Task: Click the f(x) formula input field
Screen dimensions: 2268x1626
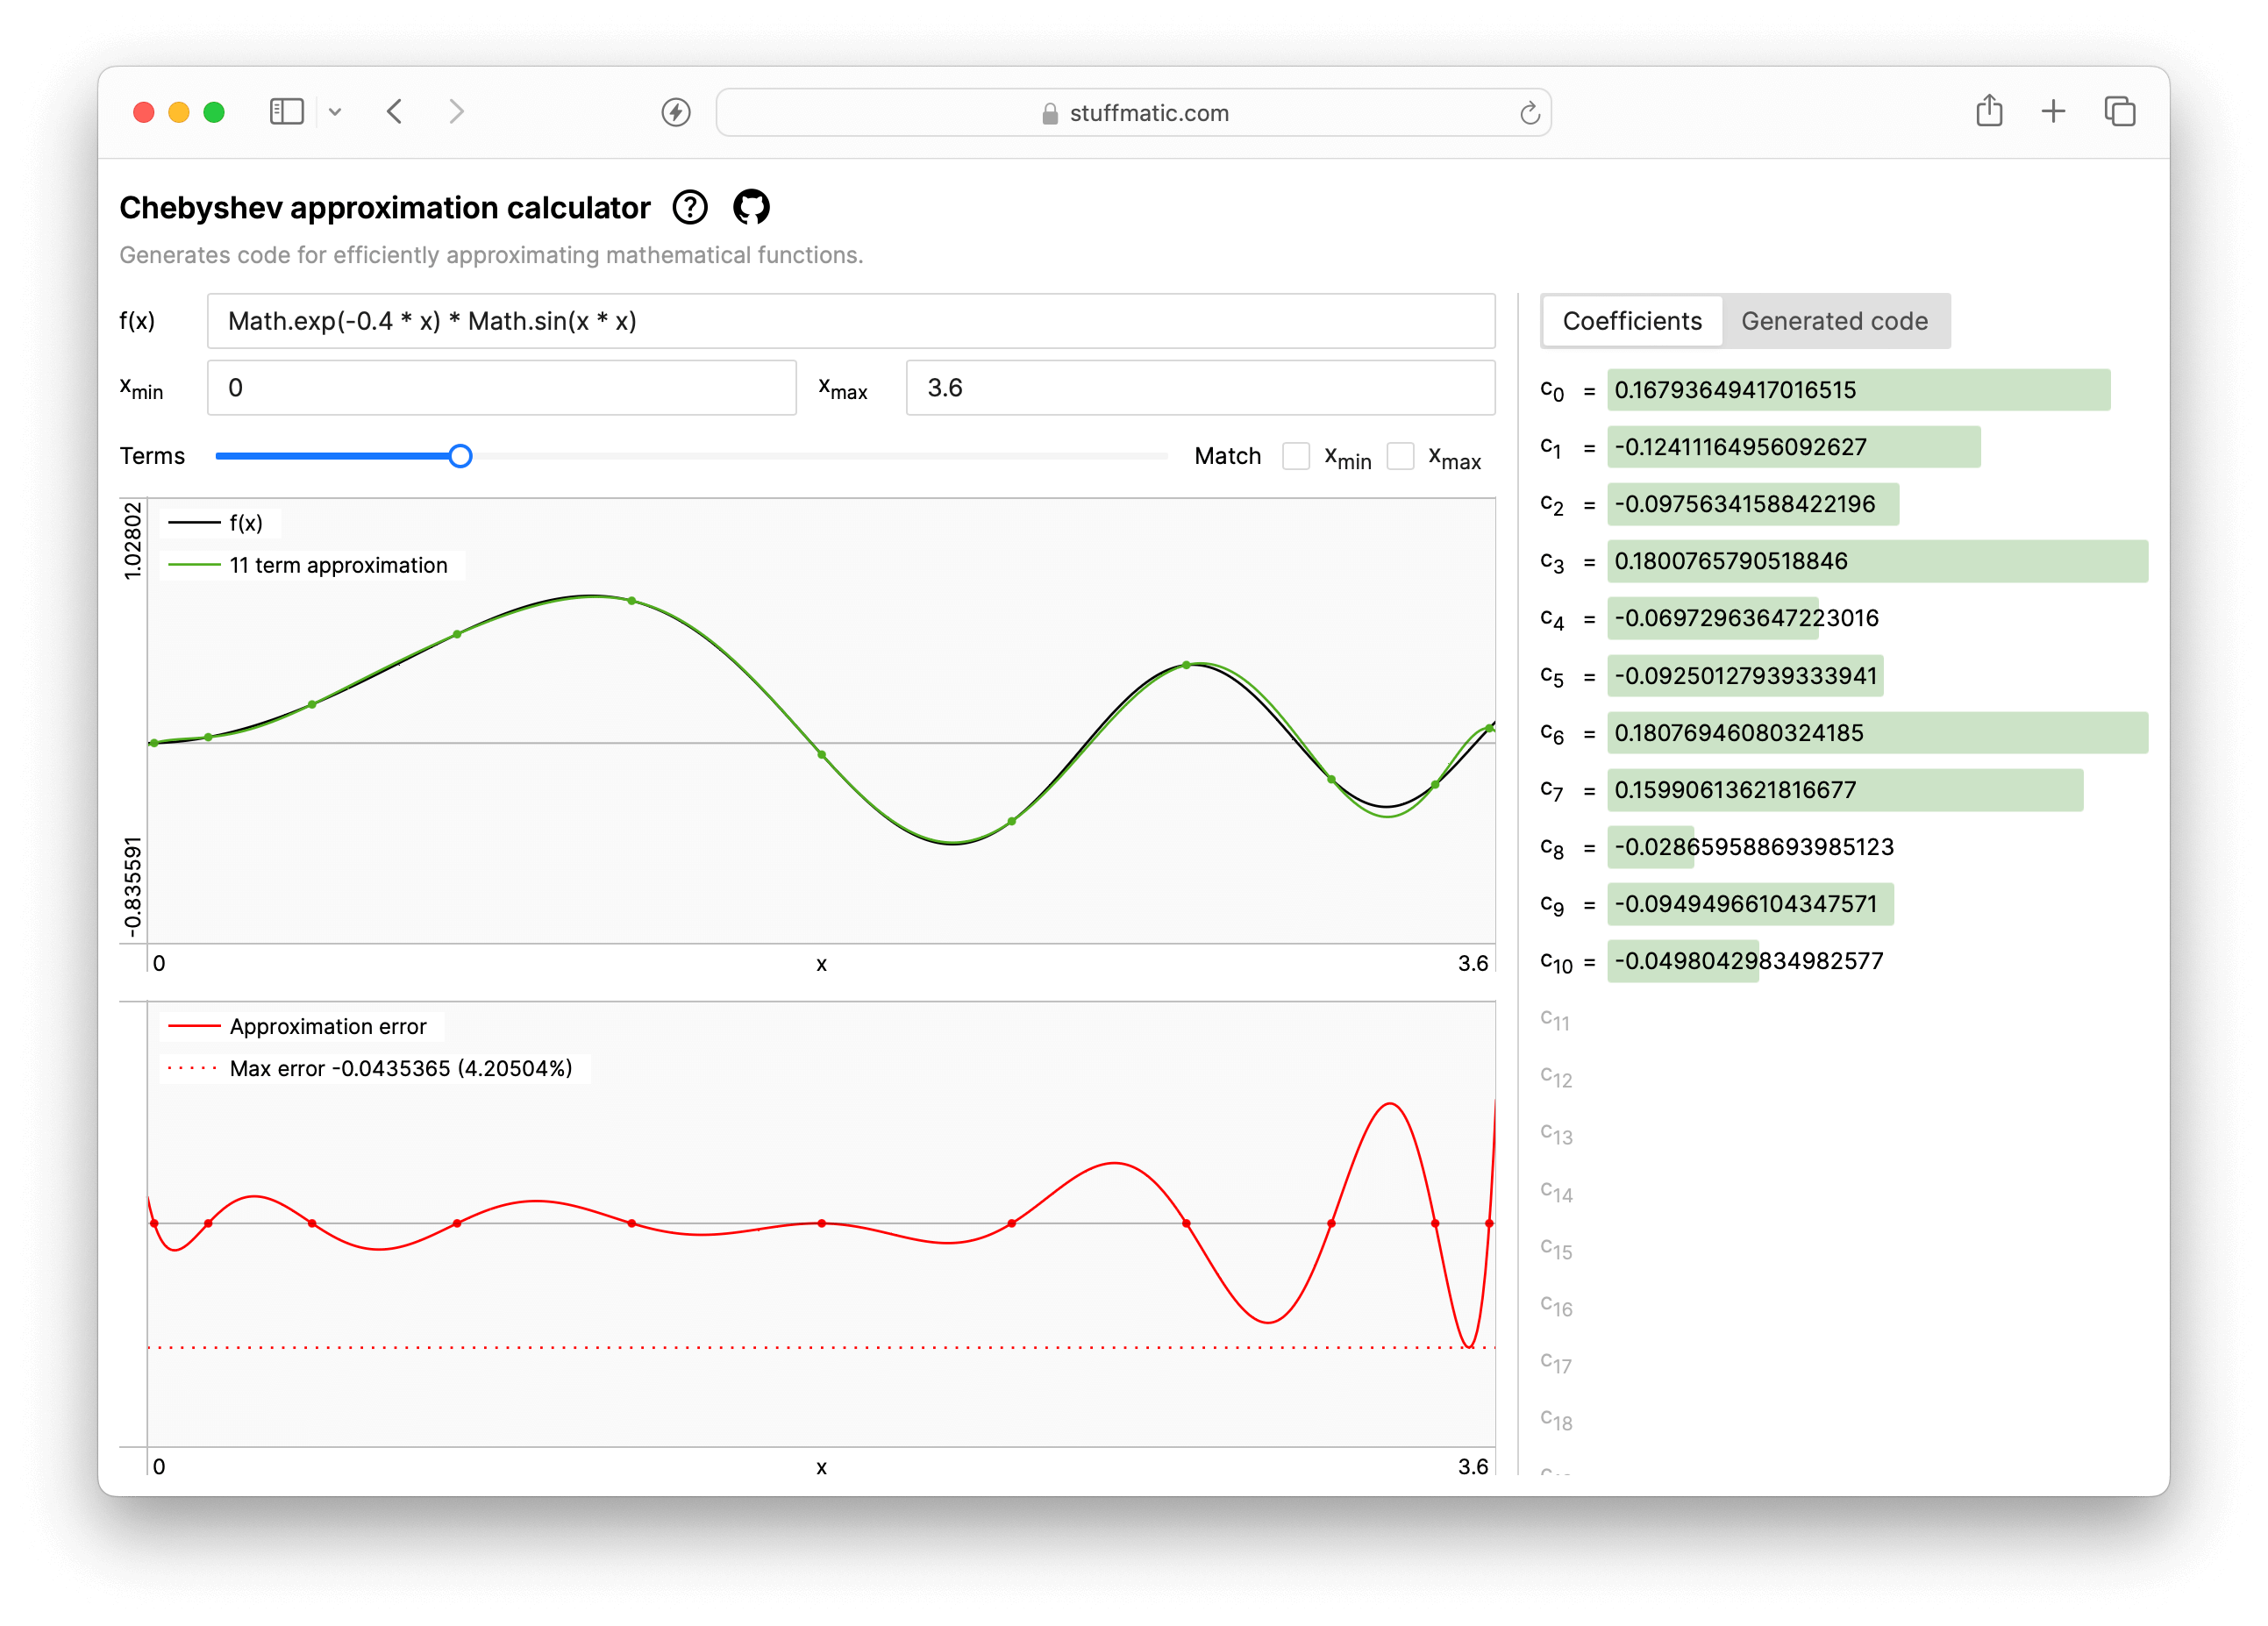Action: pyautogui.click(x=850, y=321)
